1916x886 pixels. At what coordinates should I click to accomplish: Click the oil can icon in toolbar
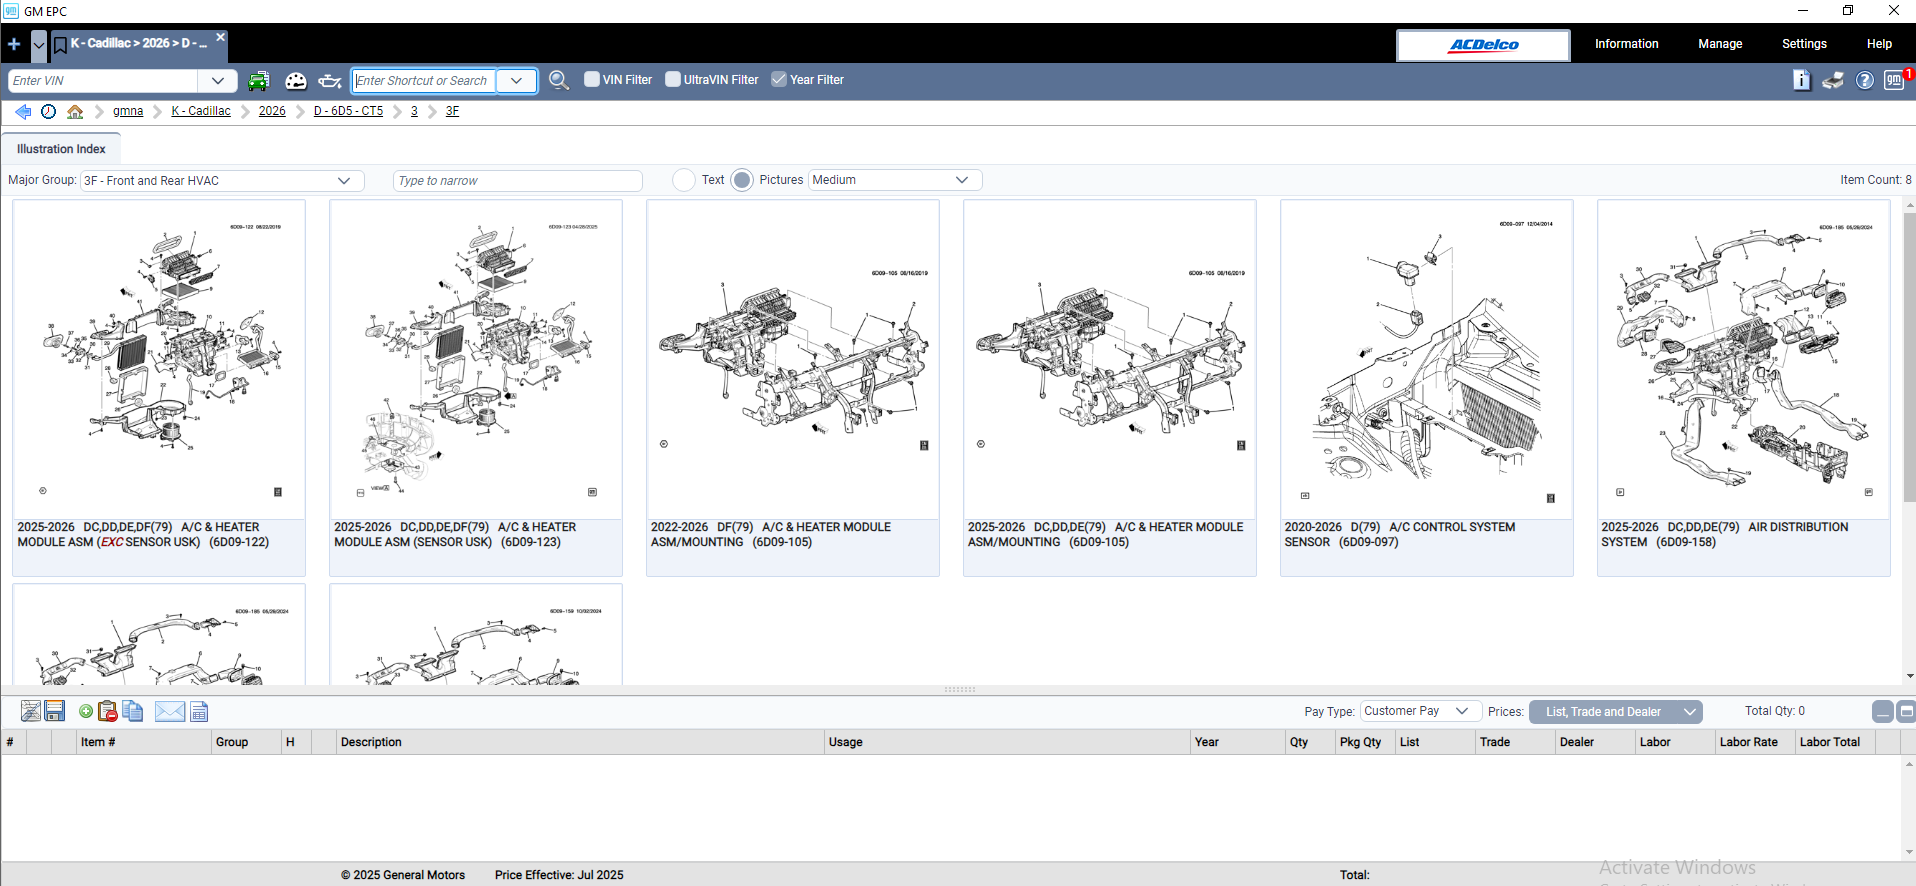(x=330, y=81)
